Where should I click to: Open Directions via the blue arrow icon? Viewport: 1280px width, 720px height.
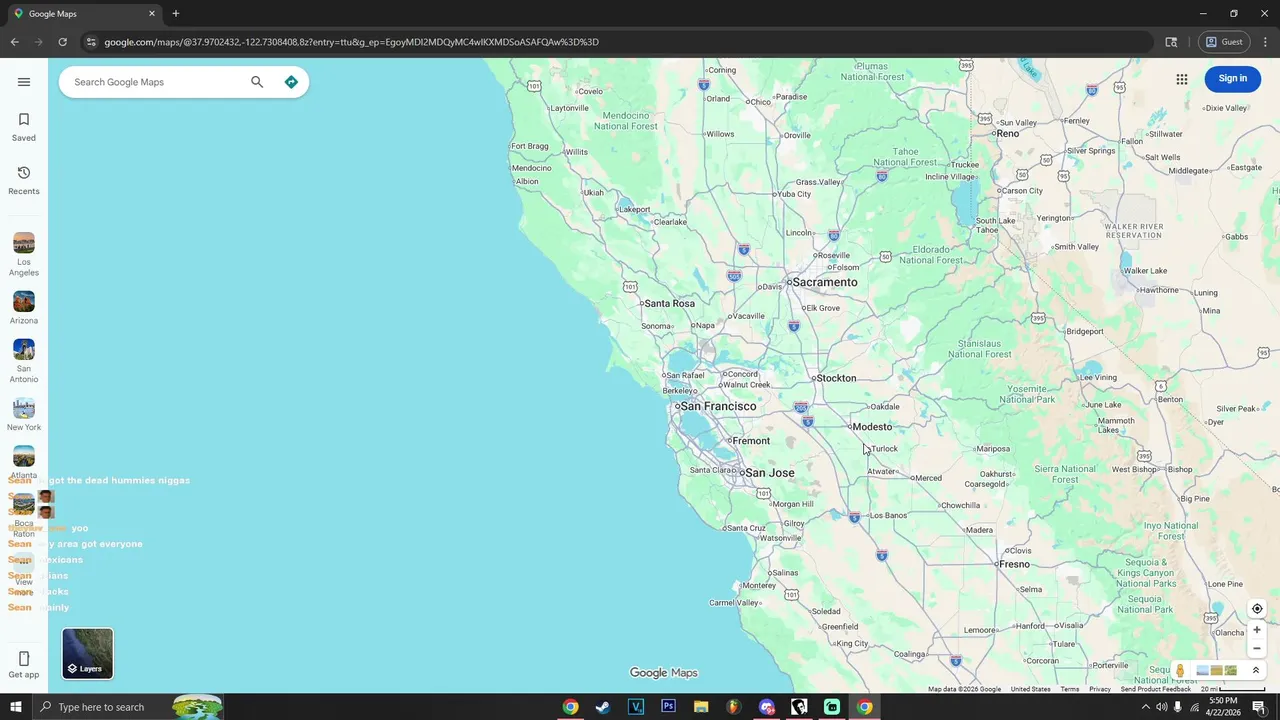tap(291, 82)
